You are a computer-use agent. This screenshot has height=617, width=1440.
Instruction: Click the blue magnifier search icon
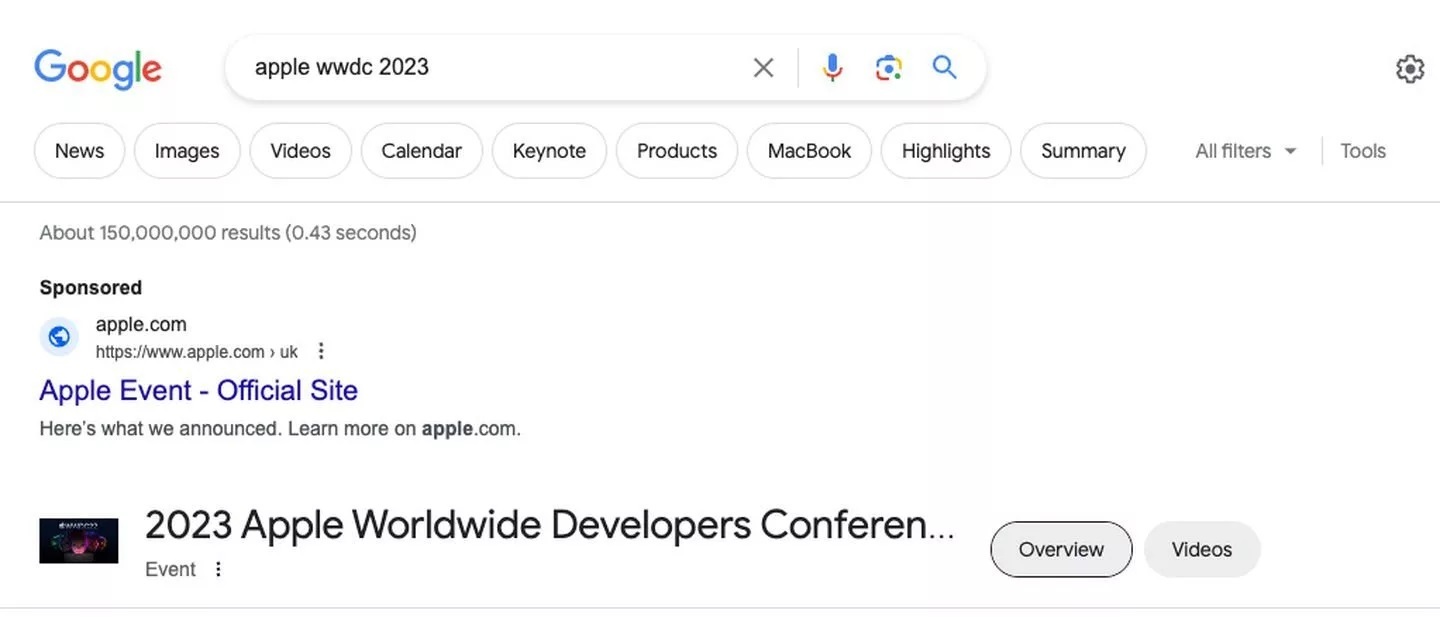[x=945, y=68]
